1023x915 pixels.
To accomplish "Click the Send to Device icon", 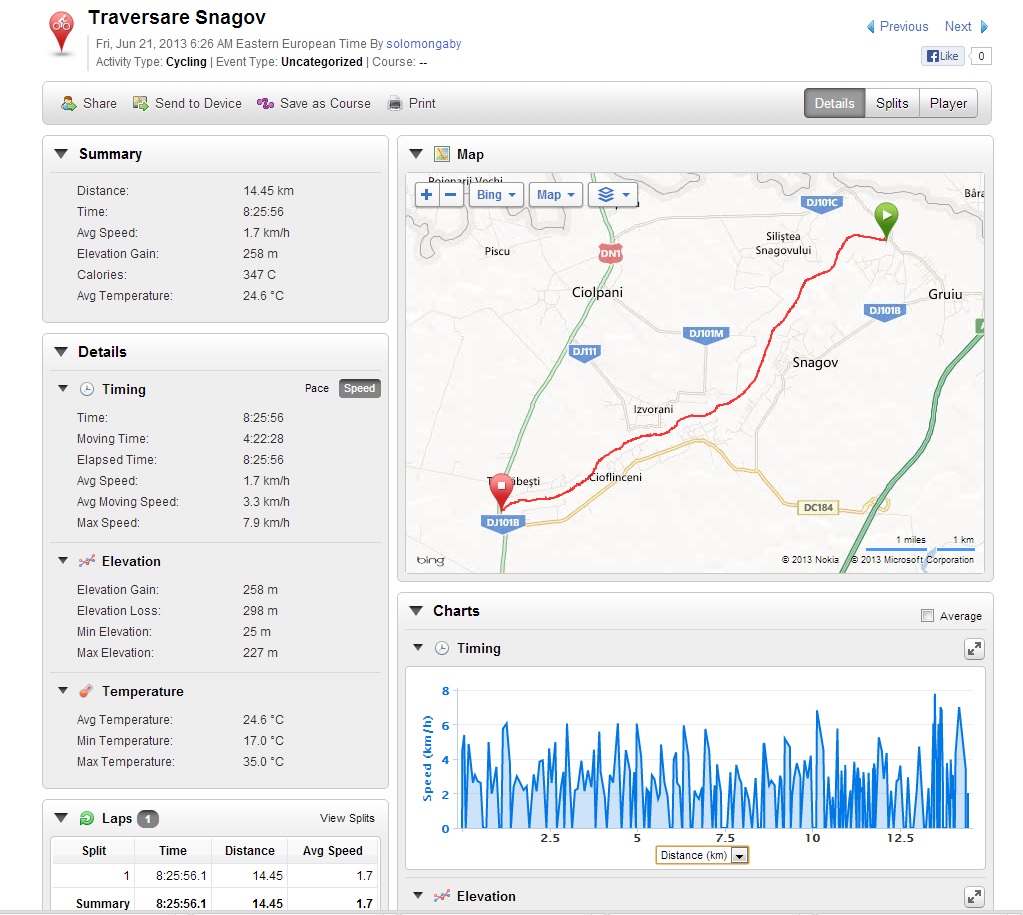I will point(141,103).
